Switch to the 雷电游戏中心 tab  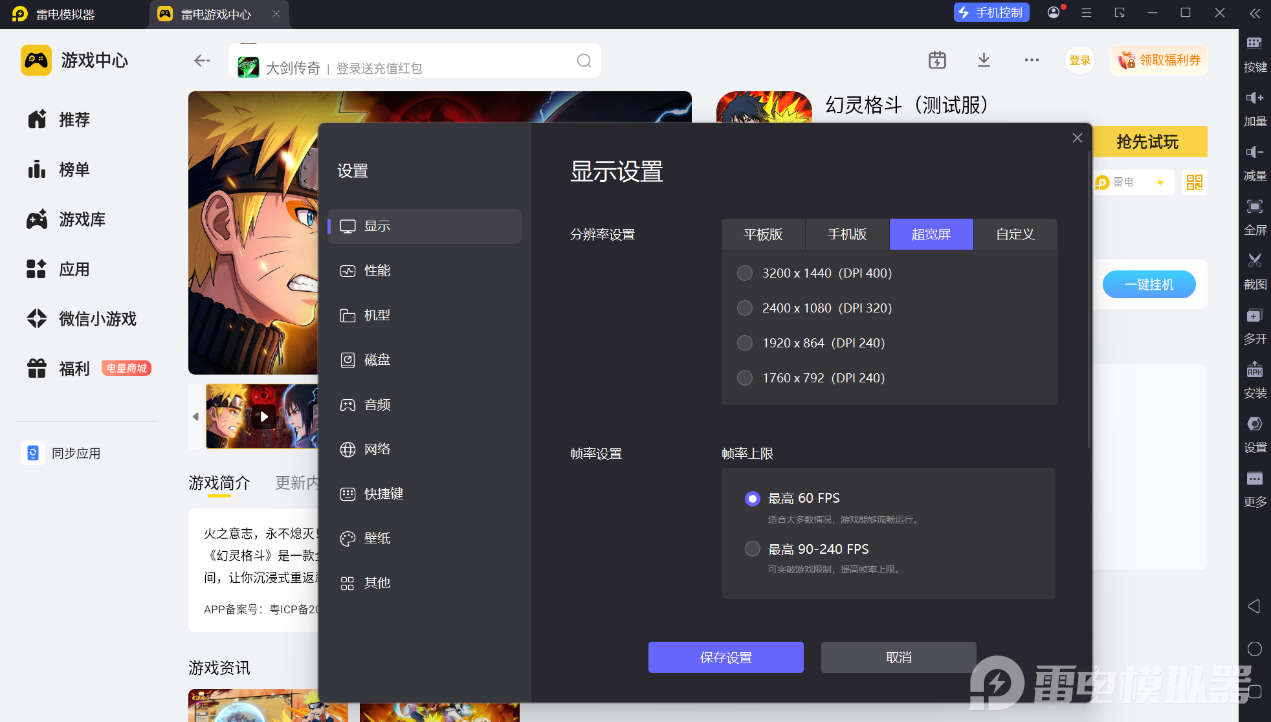(216, 14)
